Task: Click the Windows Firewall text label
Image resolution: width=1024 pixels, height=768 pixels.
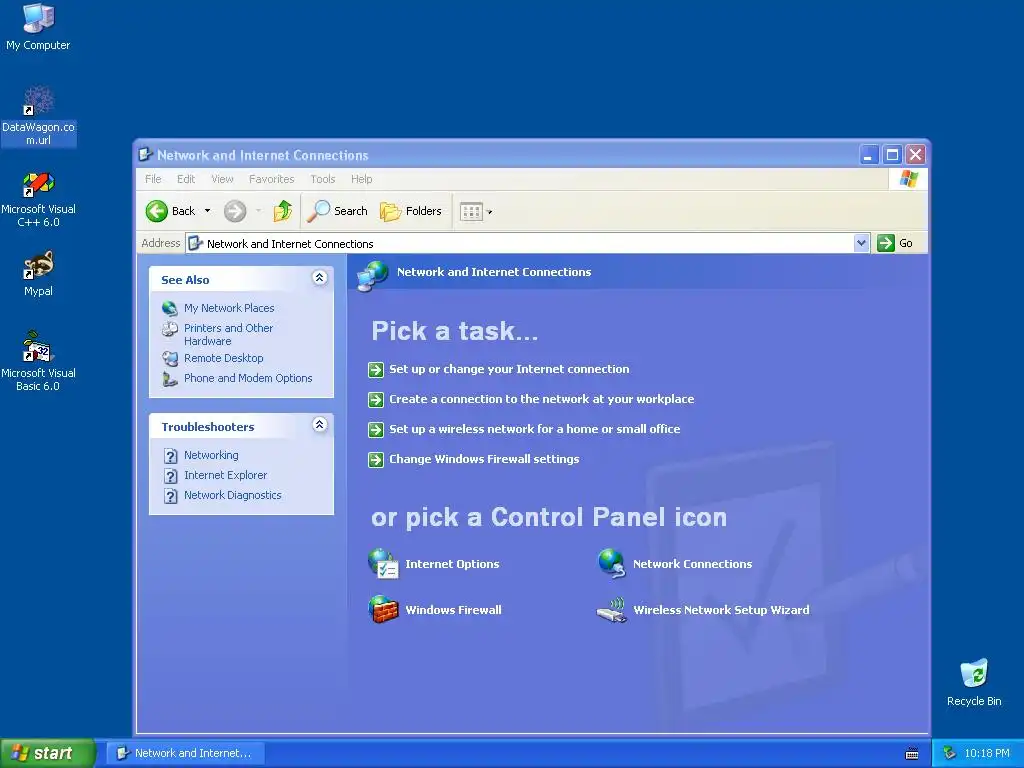Action: tap(453, 610)
